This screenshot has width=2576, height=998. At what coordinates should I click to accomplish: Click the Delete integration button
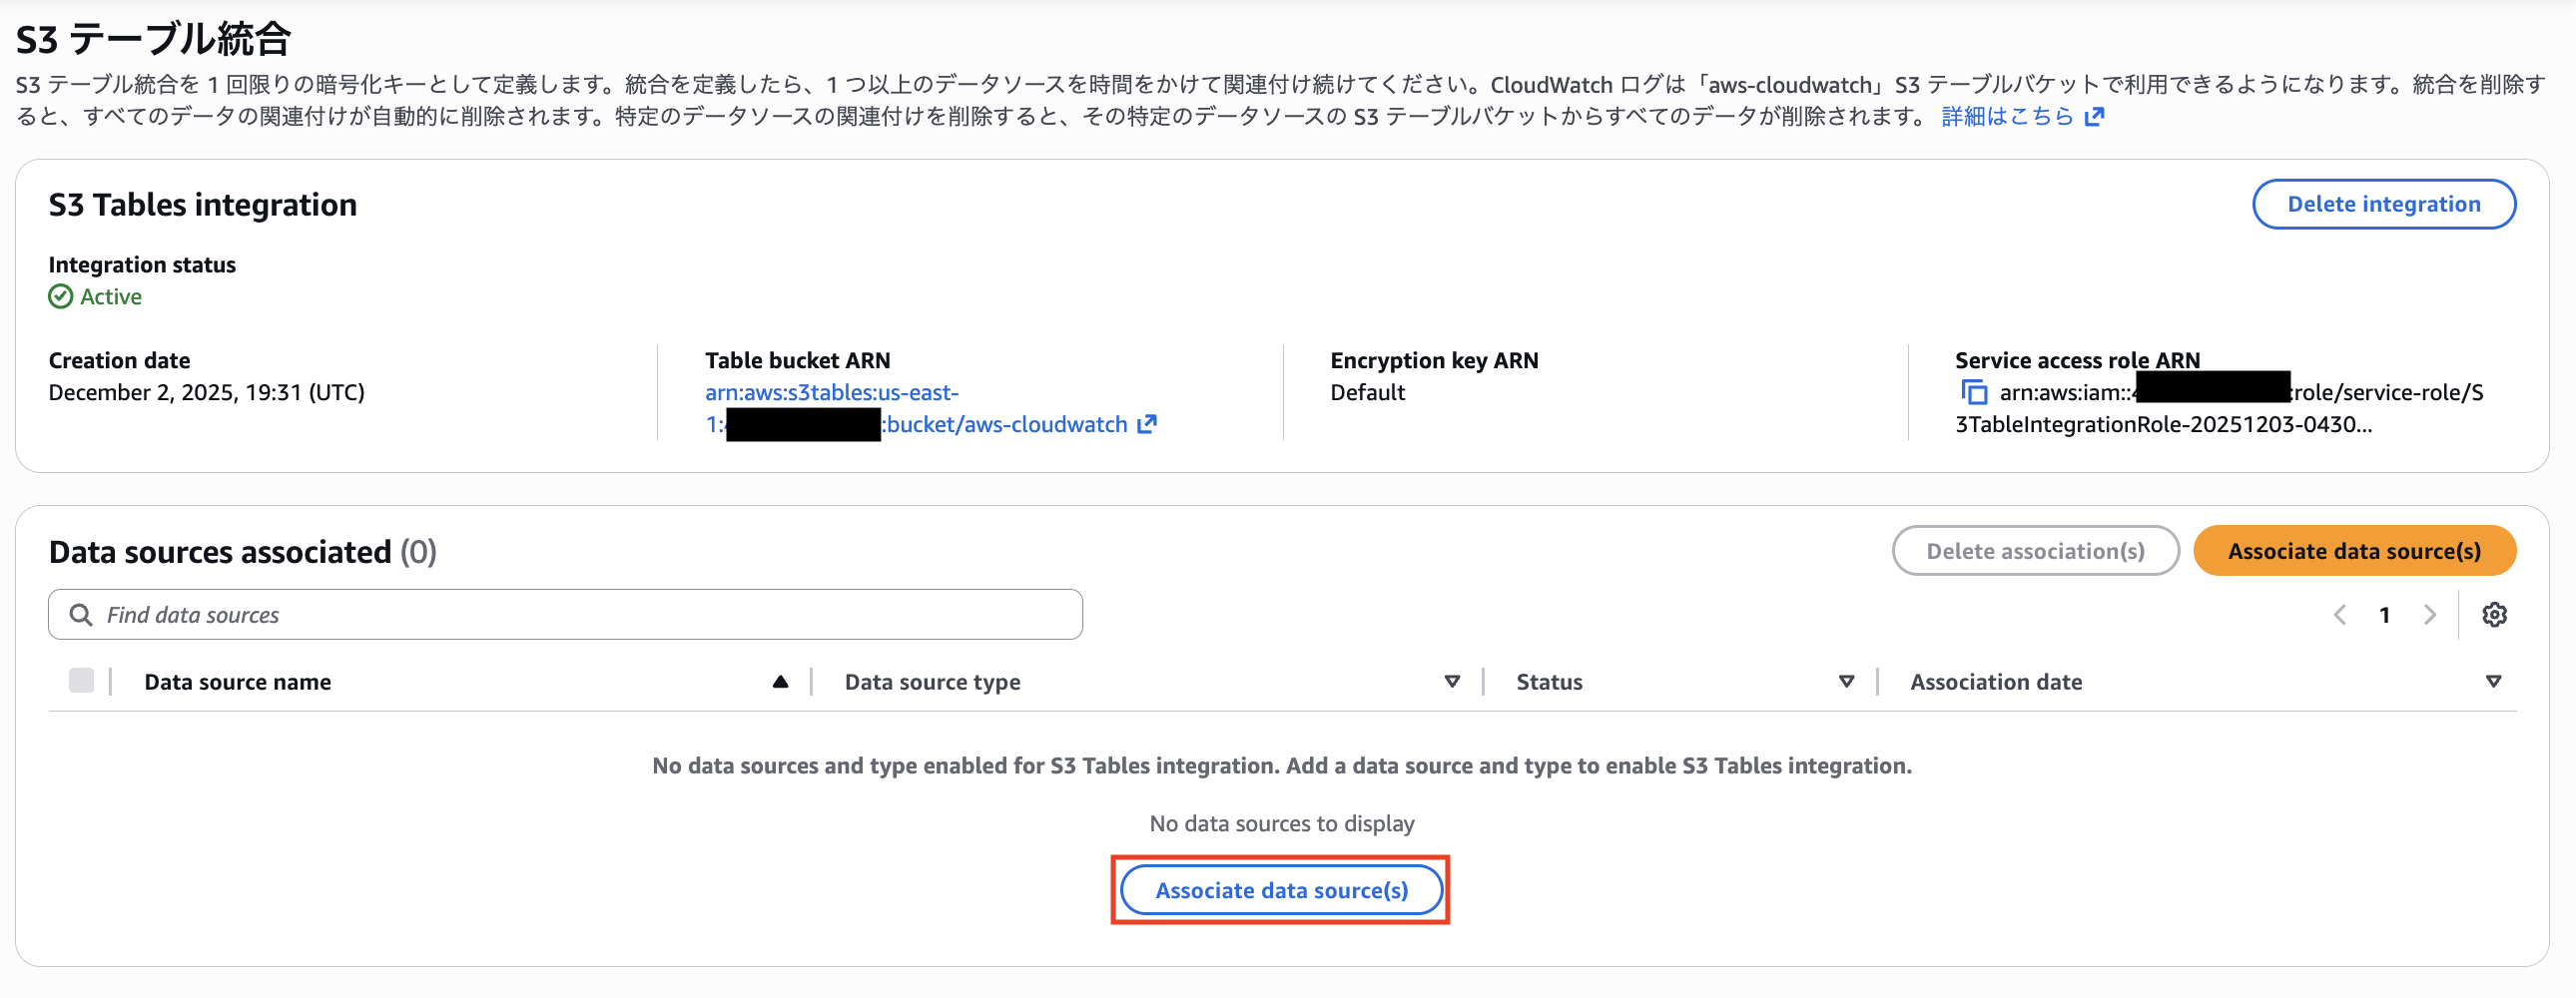click(2384, 203)
